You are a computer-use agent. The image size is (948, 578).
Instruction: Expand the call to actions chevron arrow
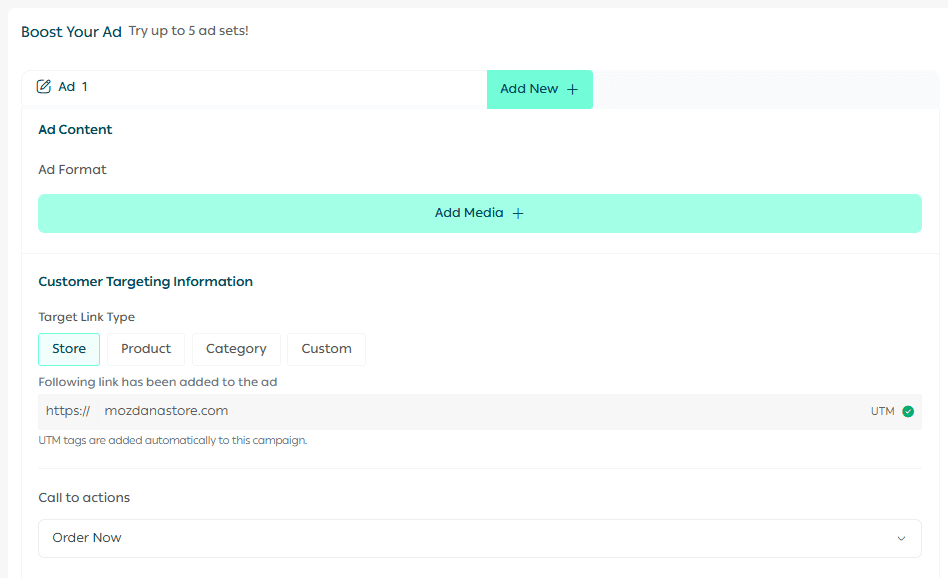[901, 538]
